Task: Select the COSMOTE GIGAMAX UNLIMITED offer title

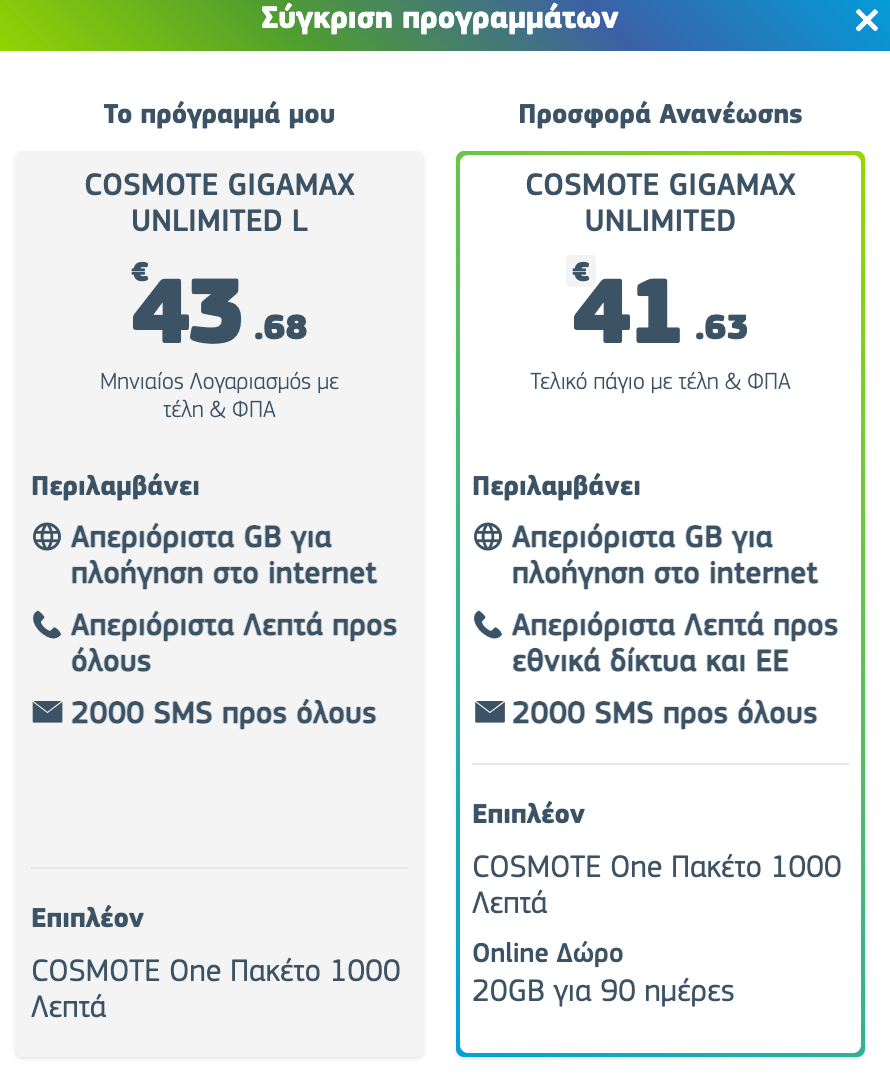Action: click(660, 203)
